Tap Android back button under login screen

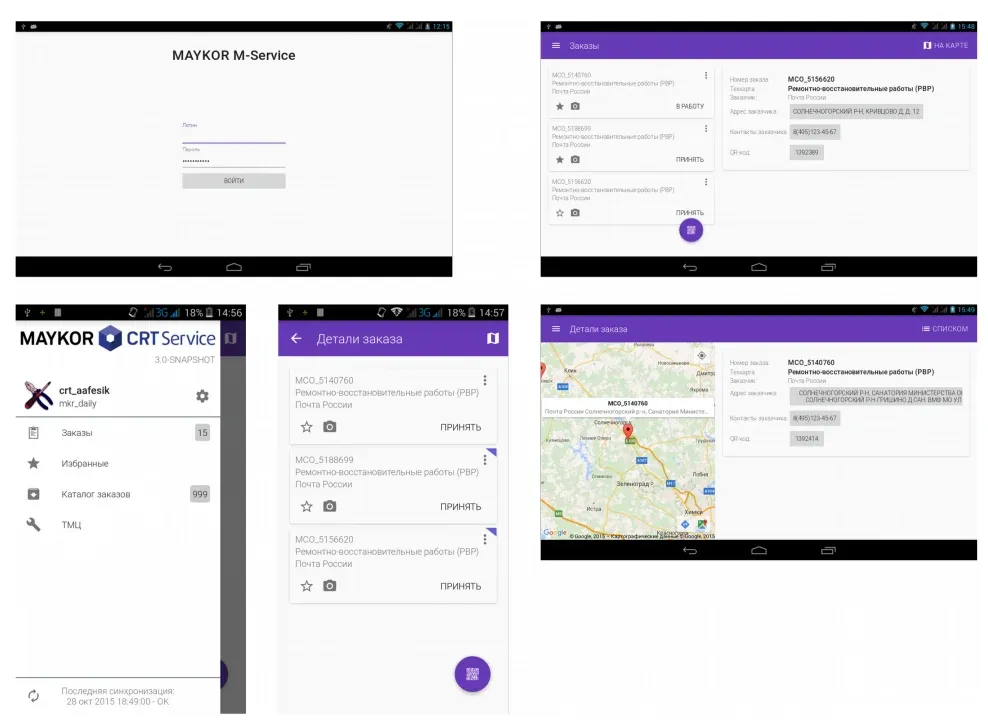point(164,267)
